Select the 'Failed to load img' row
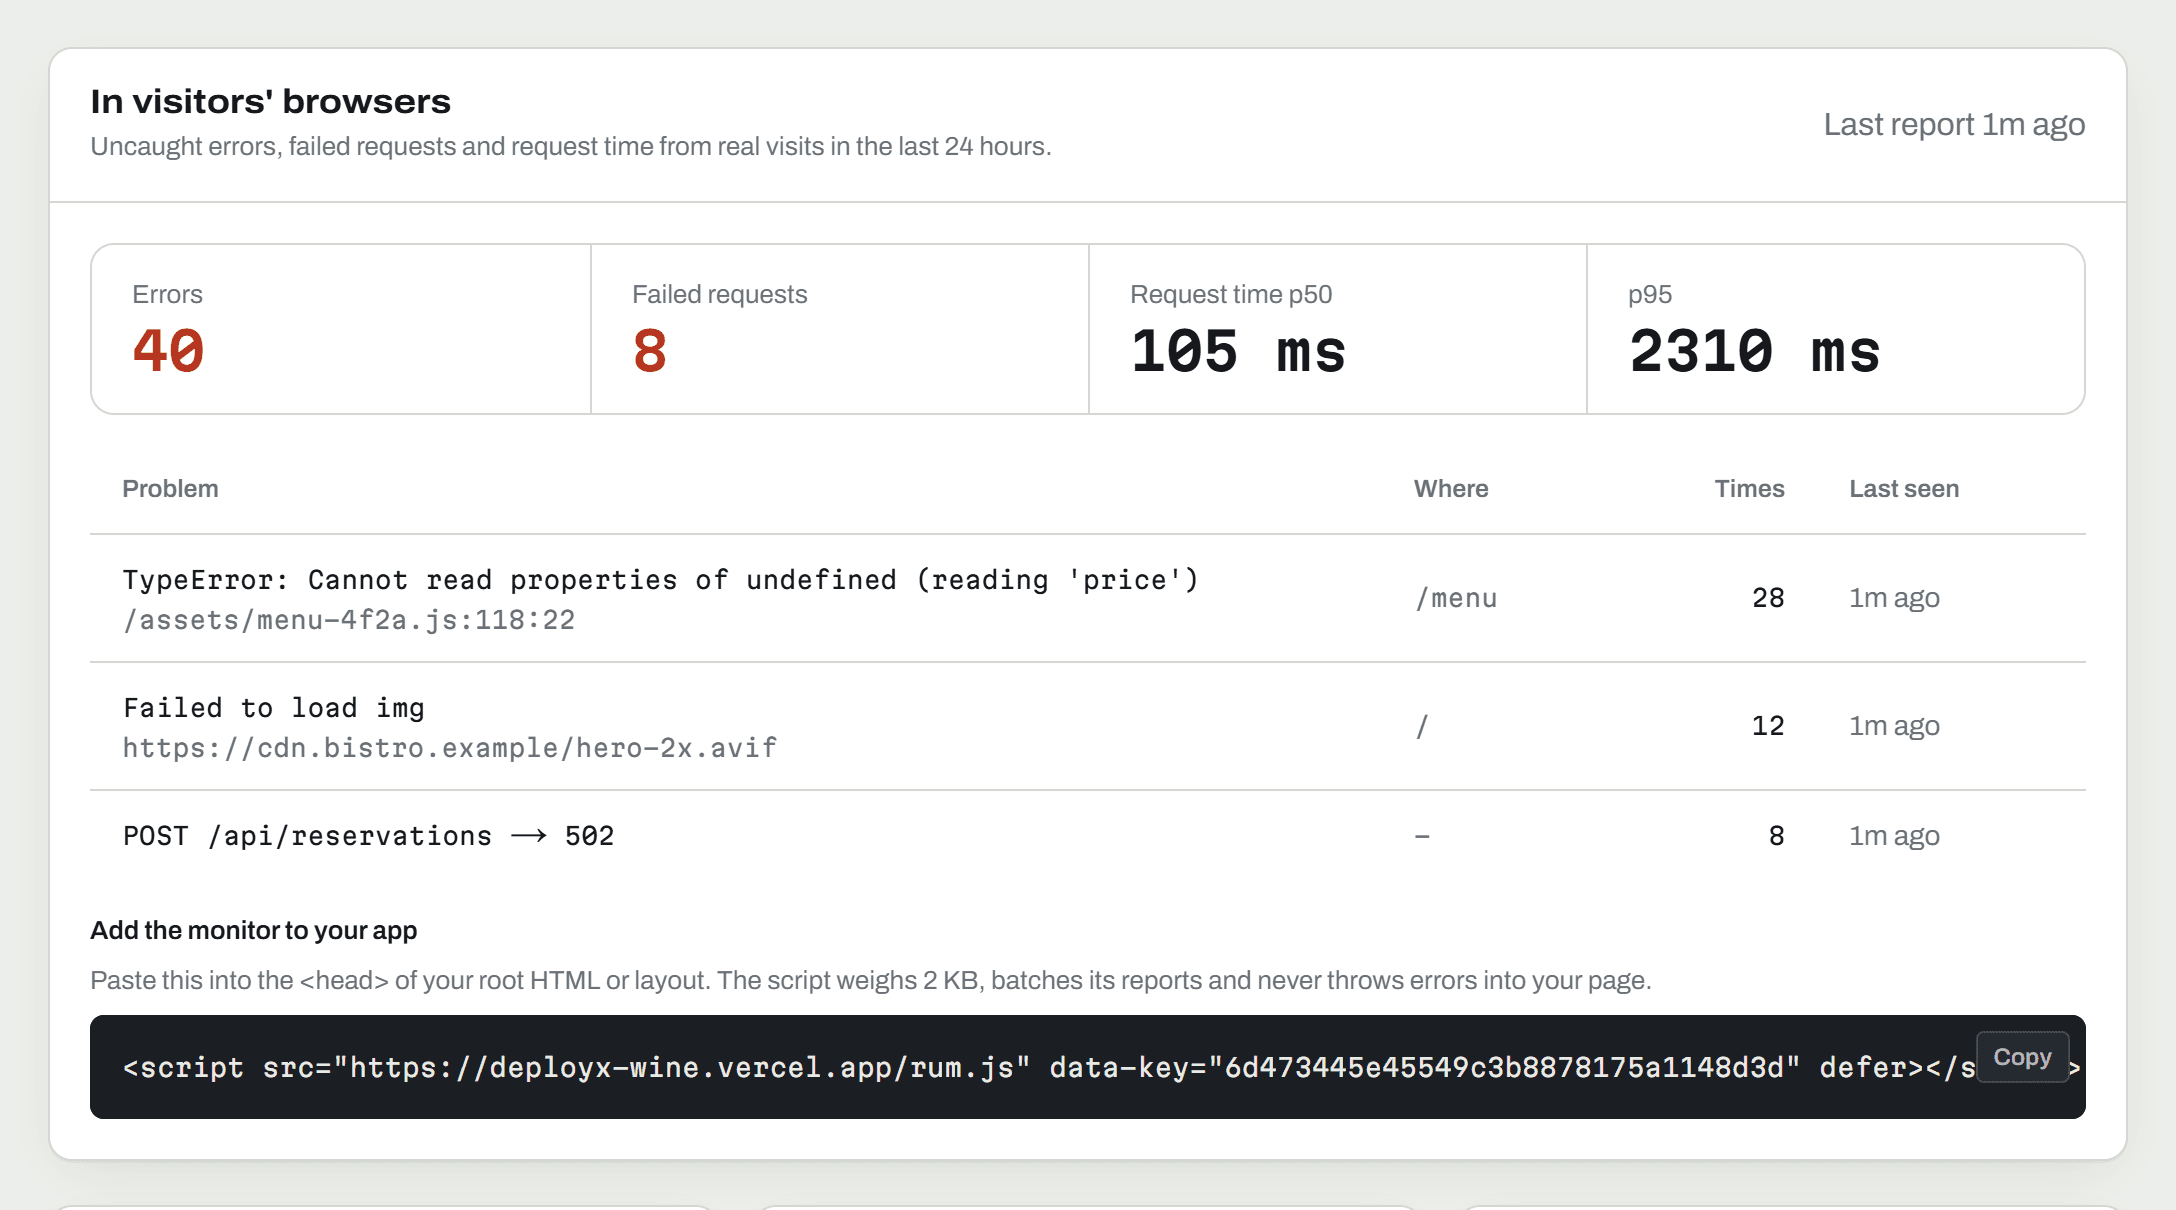 tap(1088, 726)
